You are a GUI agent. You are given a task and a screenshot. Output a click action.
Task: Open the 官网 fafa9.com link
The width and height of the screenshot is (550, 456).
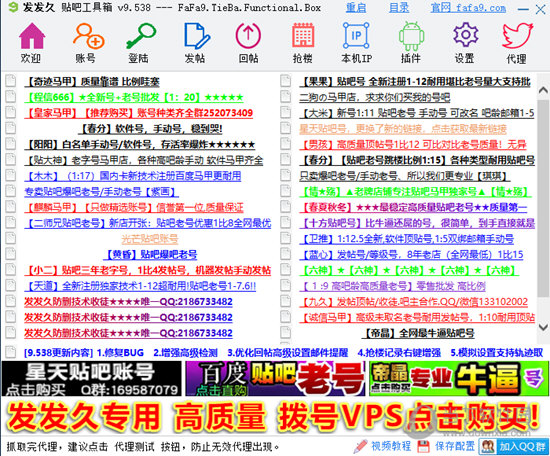pyautogui.click(x=468, y=8)
